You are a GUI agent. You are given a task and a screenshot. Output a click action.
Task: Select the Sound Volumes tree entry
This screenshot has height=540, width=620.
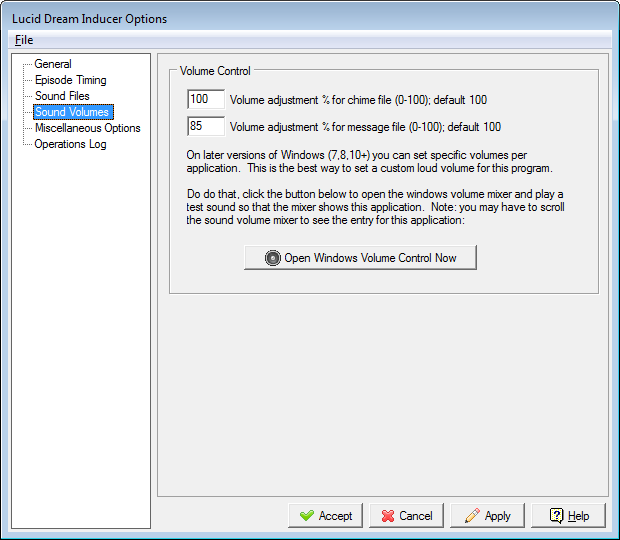(72, 112)
